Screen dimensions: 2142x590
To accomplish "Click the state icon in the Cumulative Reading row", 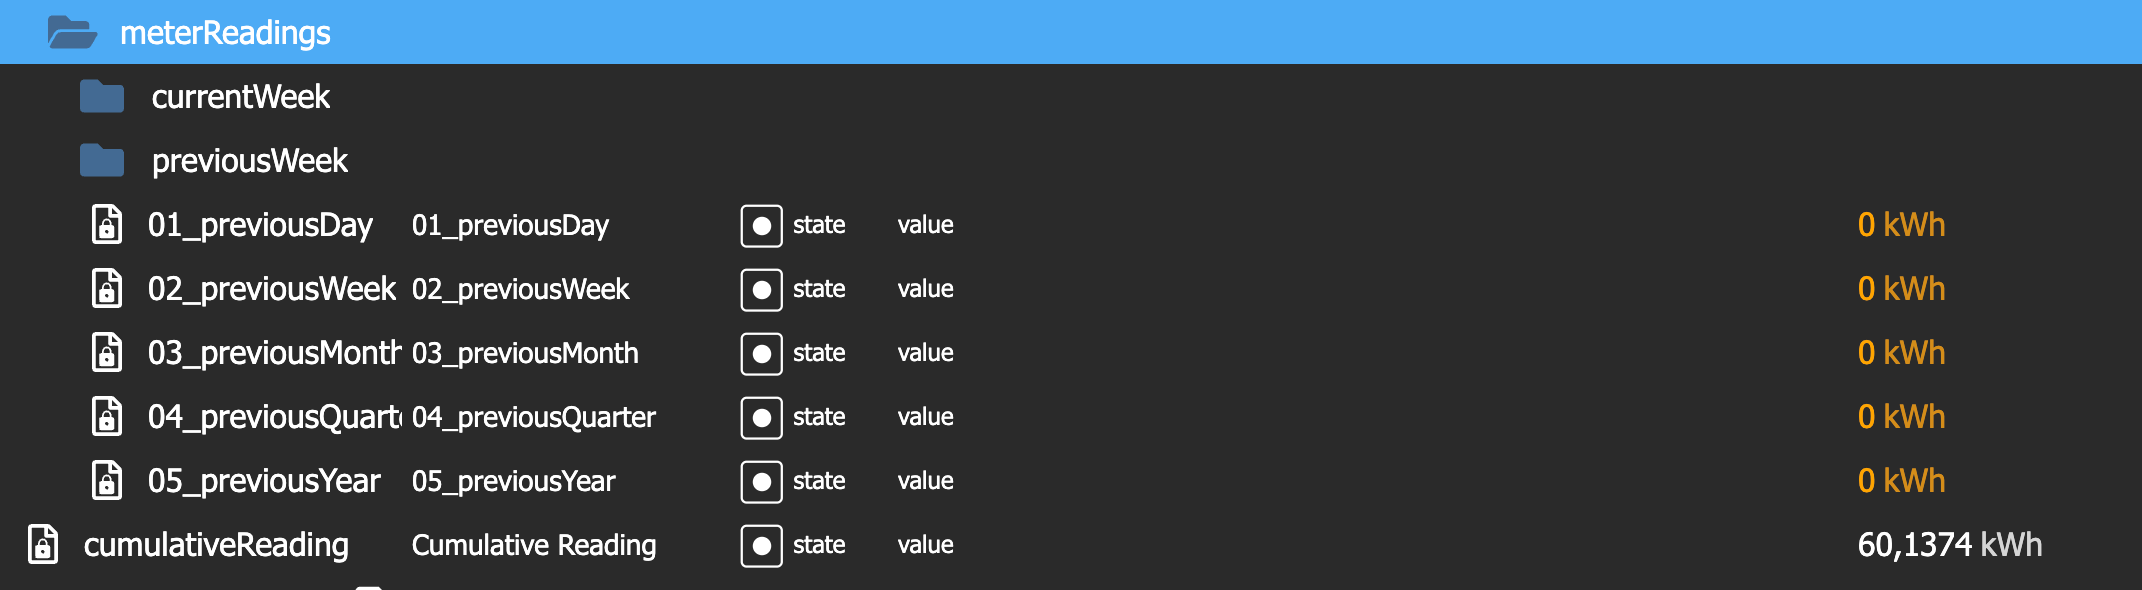I will point(761,546).
